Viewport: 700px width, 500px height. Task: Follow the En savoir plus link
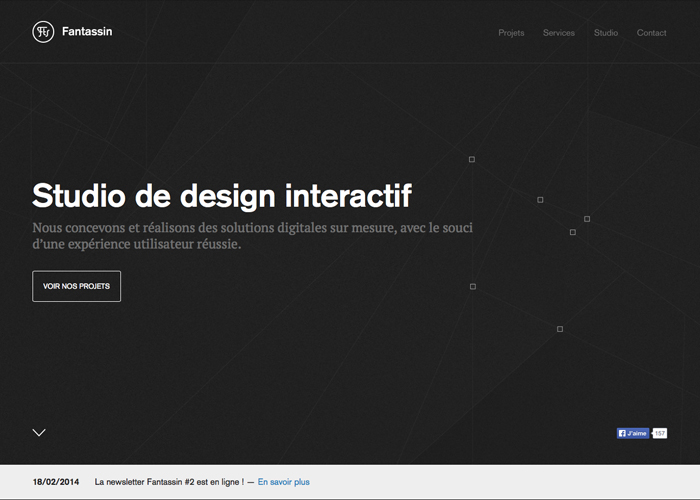(x=283, y=482)
